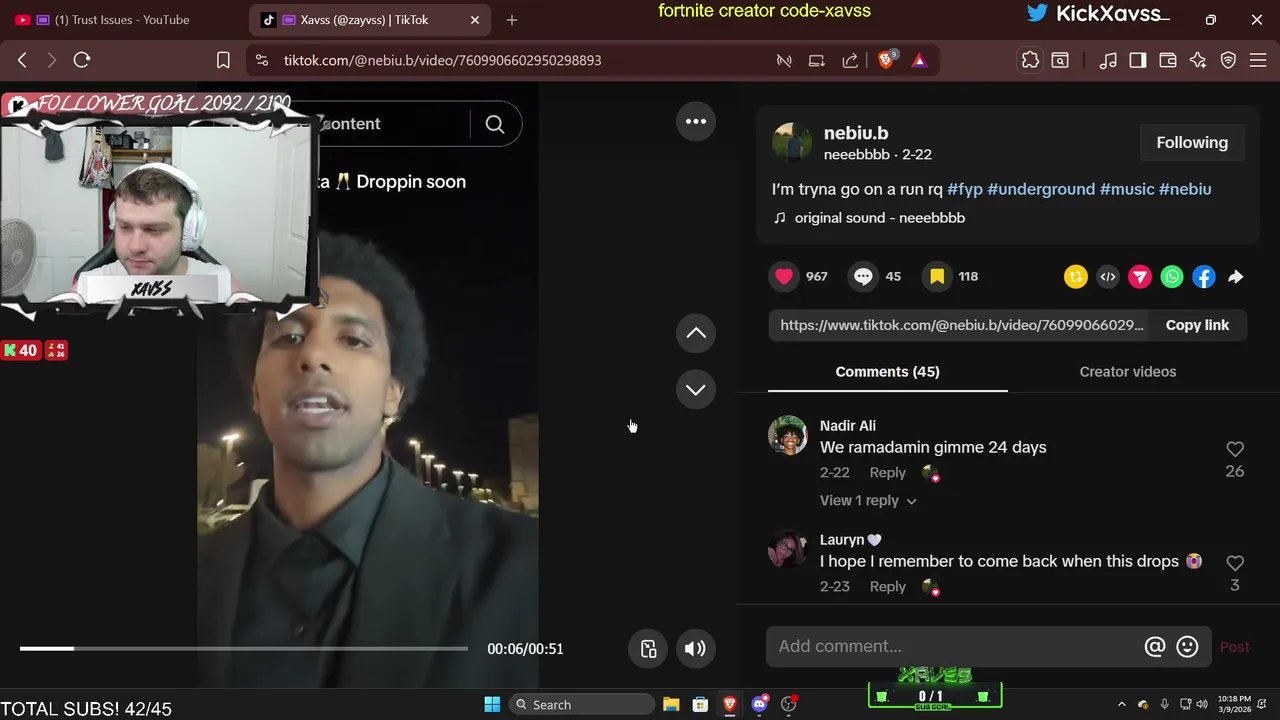Open the Brave VPN shield icon
The height and width of the screenshot is (720, 1280).
tap(1228, 60)
